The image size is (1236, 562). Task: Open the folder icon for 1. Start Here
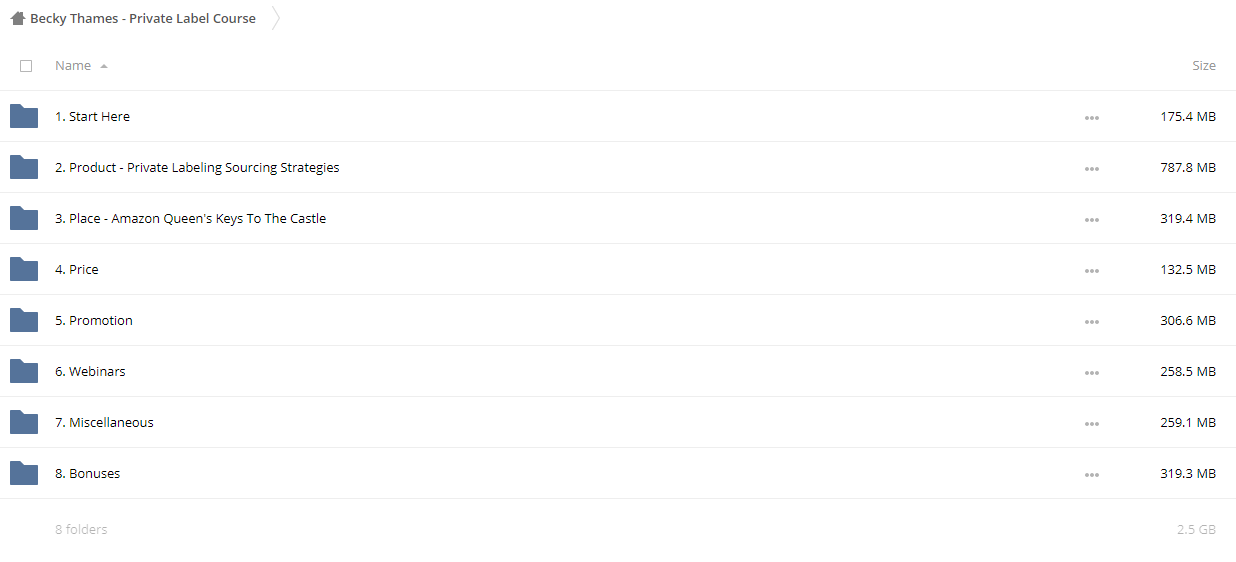[x=24, y=116]
